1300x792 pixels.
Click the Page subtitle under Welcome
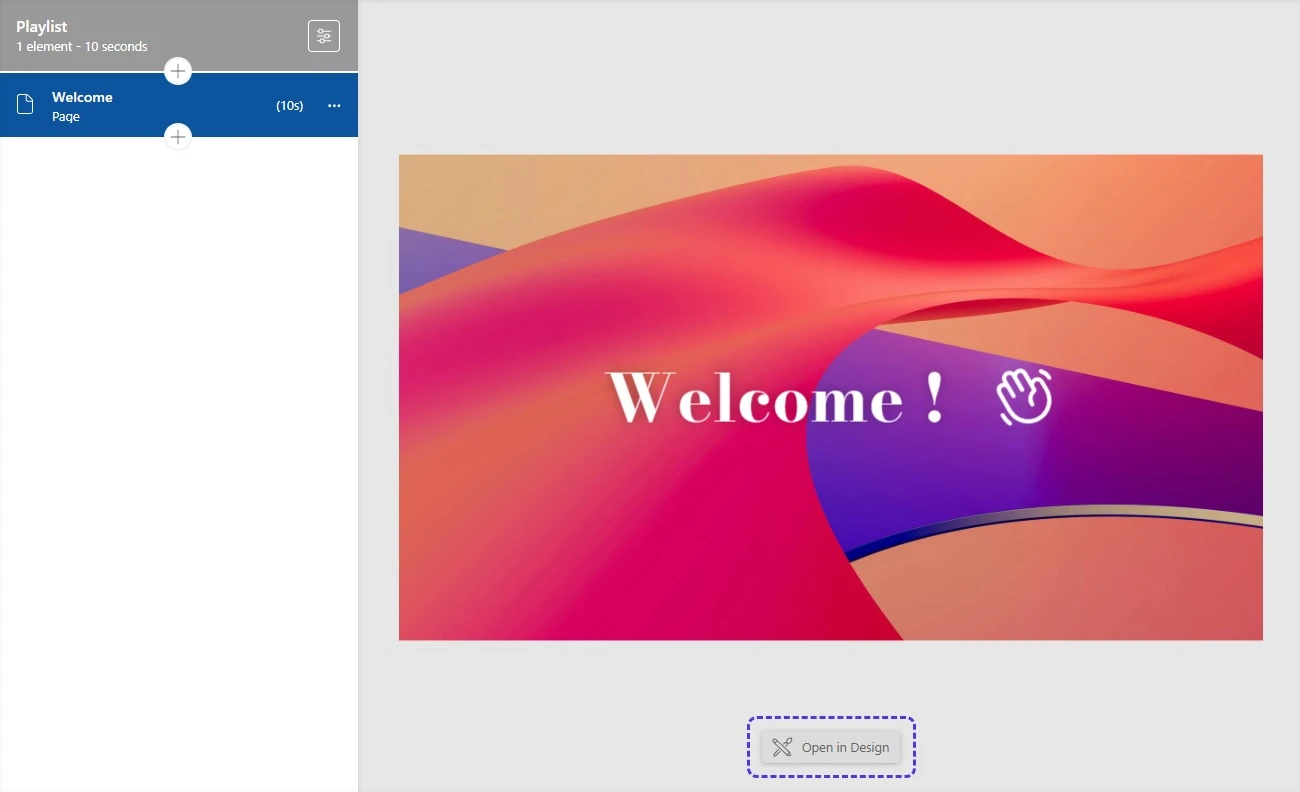pos(65,116)
